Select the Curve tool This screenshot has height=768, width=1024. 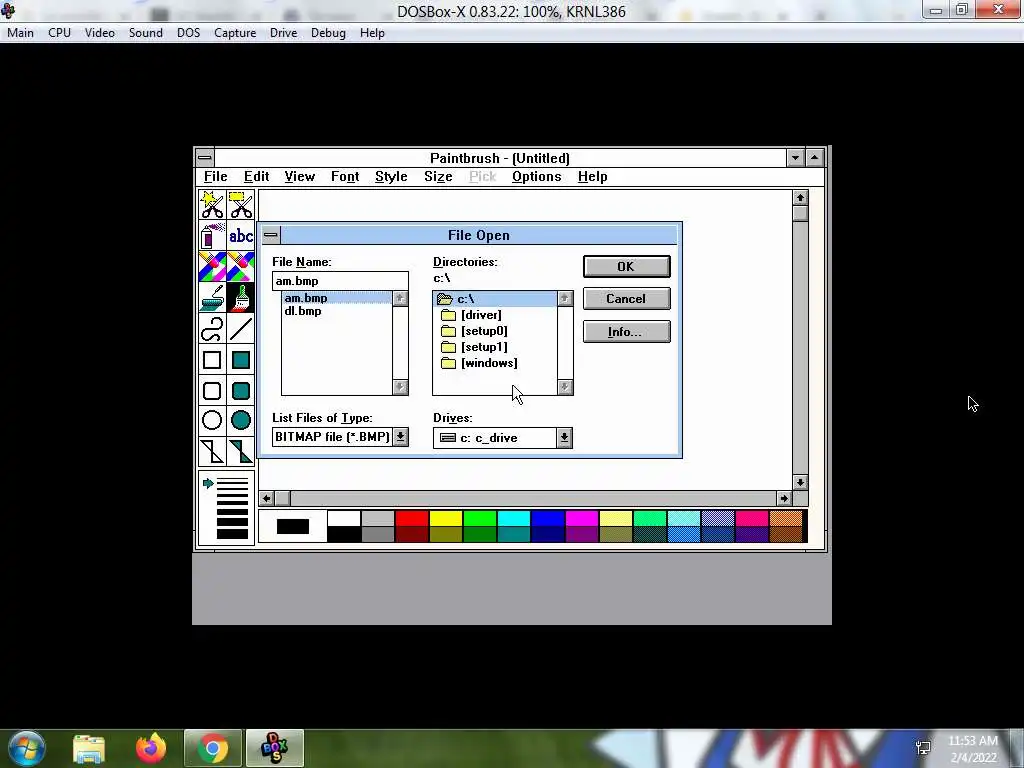click(212, 328)
